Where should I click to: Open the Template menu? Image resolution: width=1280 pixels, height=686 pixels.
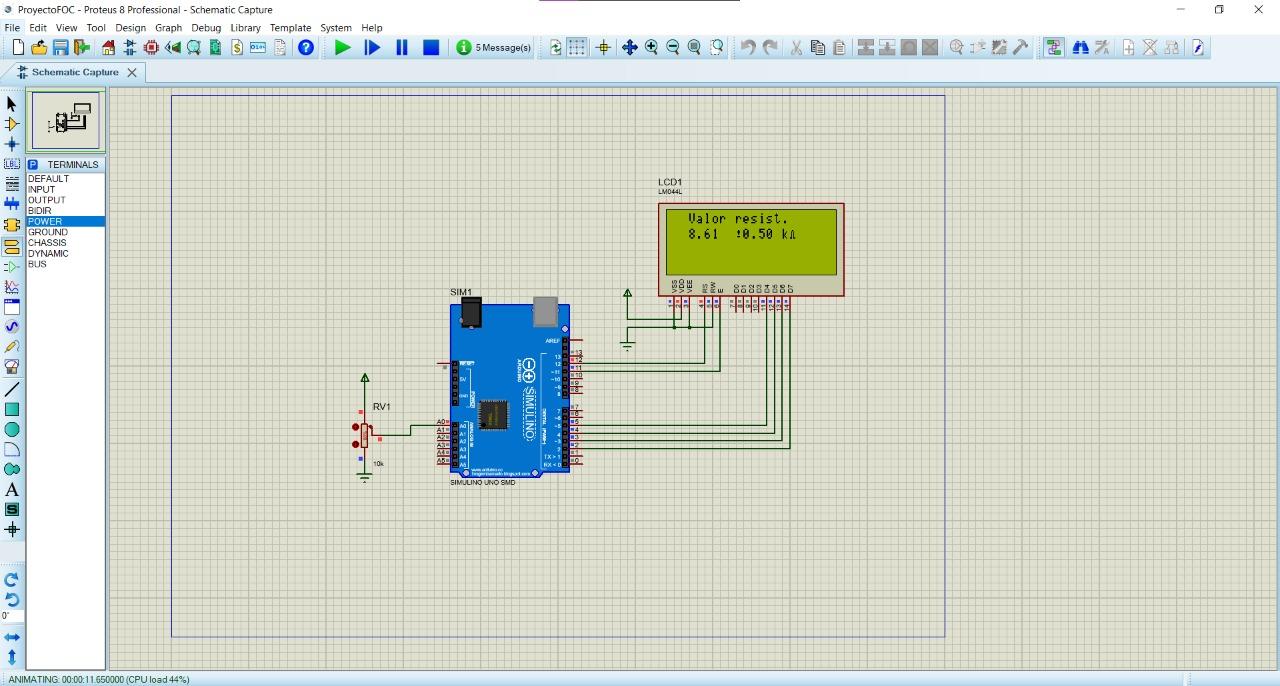(x=290, y=28)
